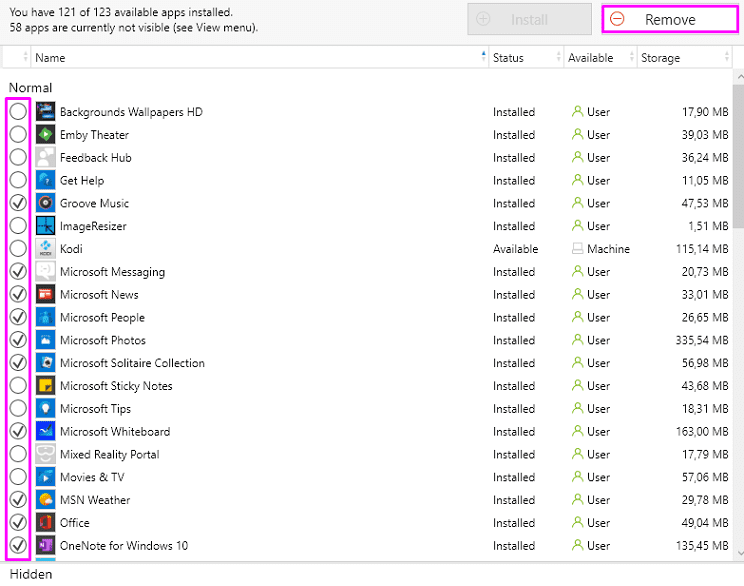
Task: Click the Get Help app icon
Action: pos(46,180)
